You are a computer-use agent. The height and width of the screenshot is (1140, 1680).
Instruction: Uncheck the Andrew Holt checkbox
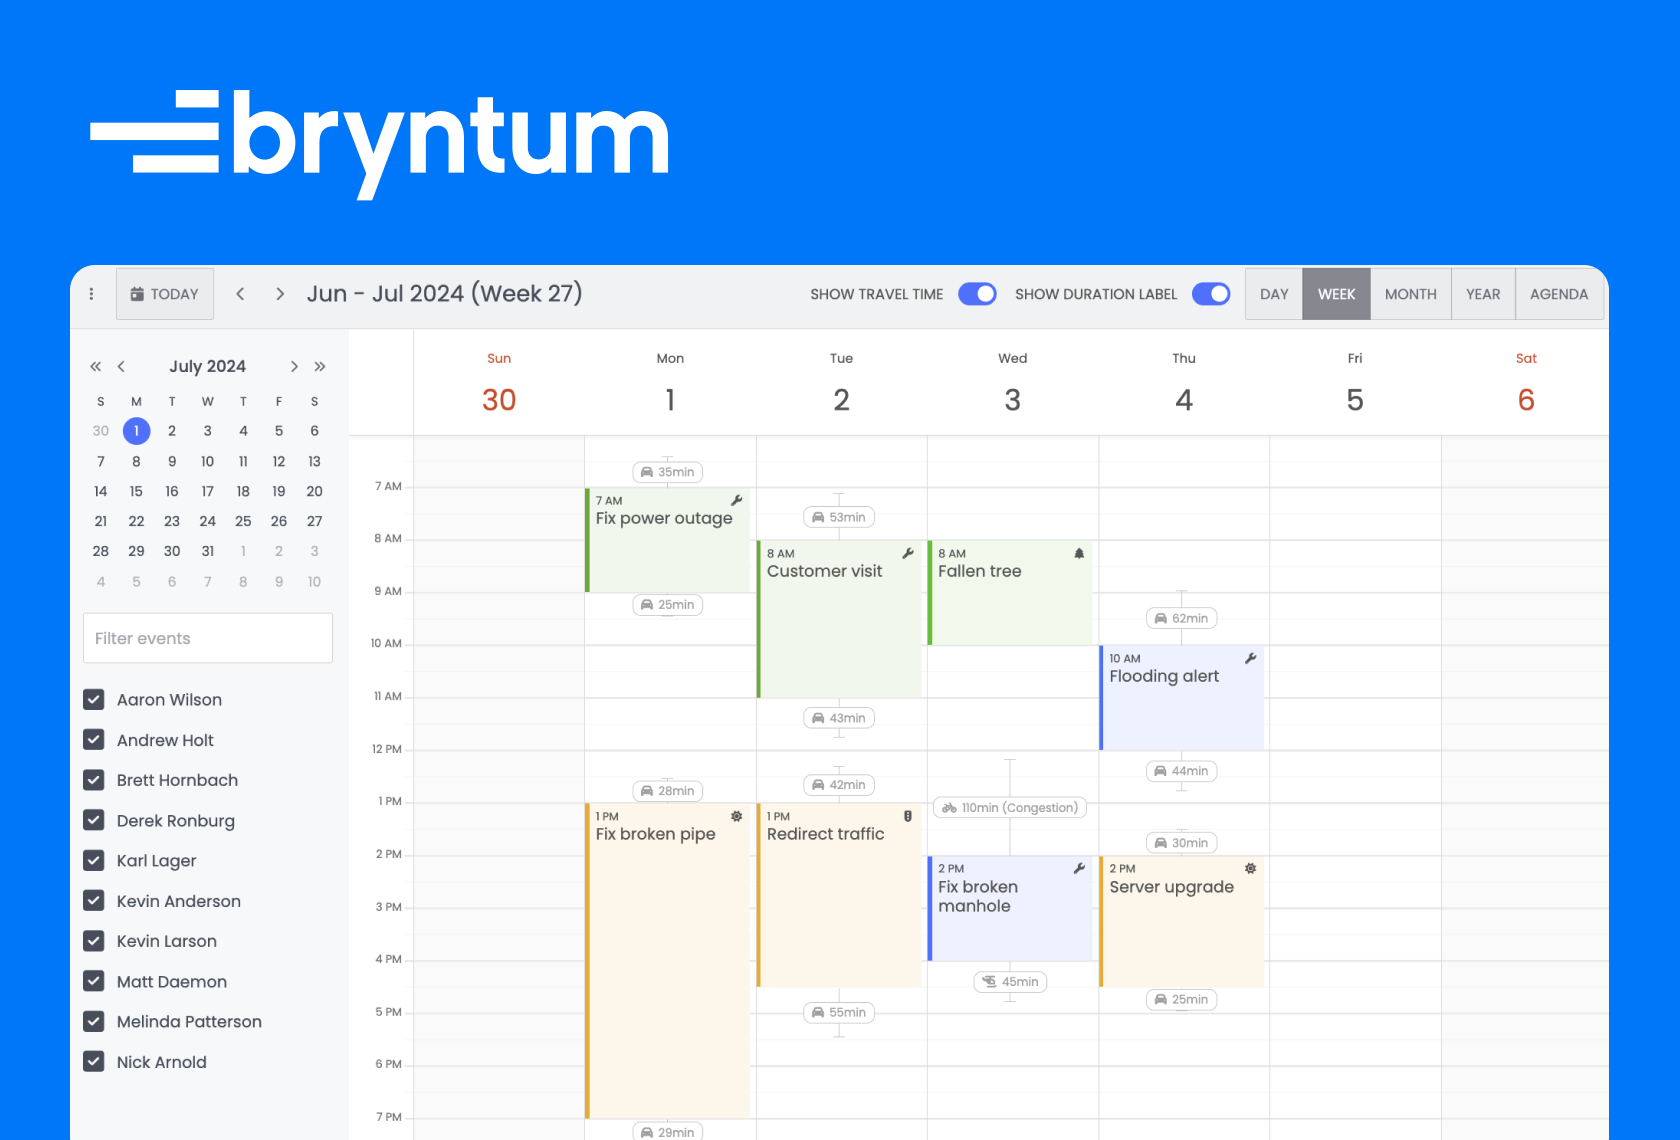pos(94,740)
